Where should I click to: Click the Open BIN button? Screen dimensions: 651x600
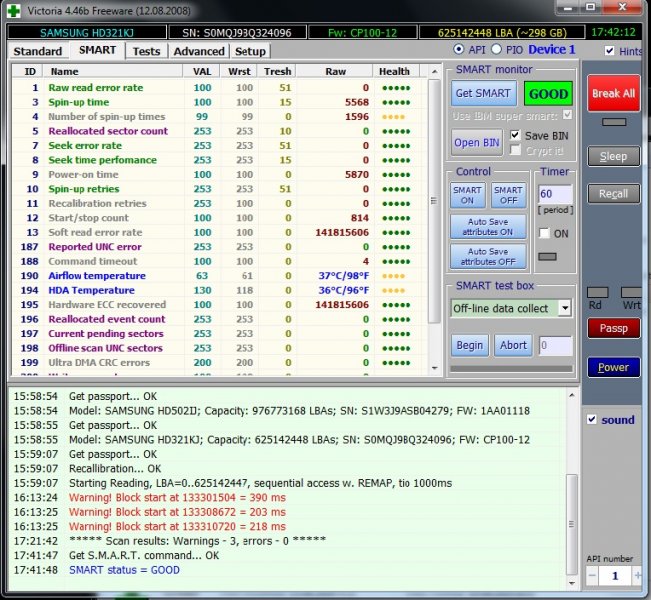coord(477,142)
